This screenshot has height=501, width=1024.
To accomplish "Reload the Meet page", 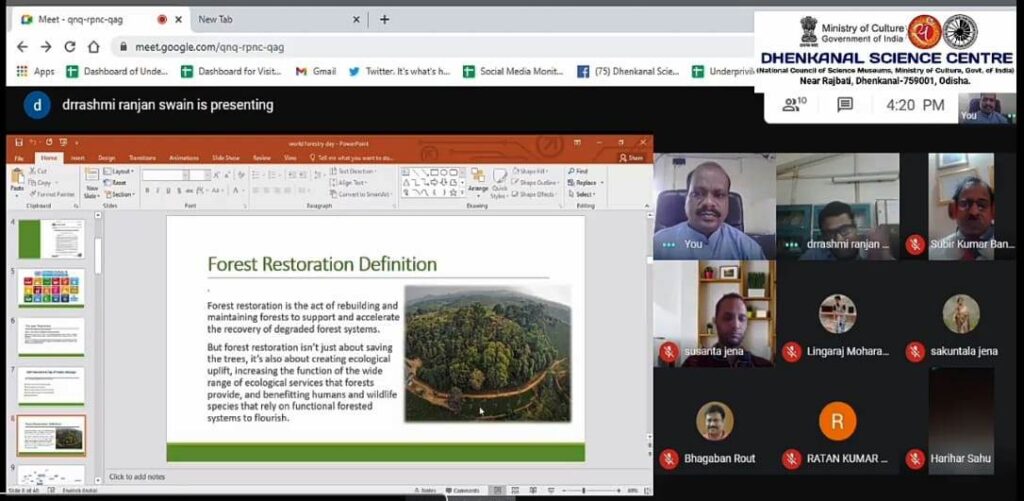I will (70, 47).
